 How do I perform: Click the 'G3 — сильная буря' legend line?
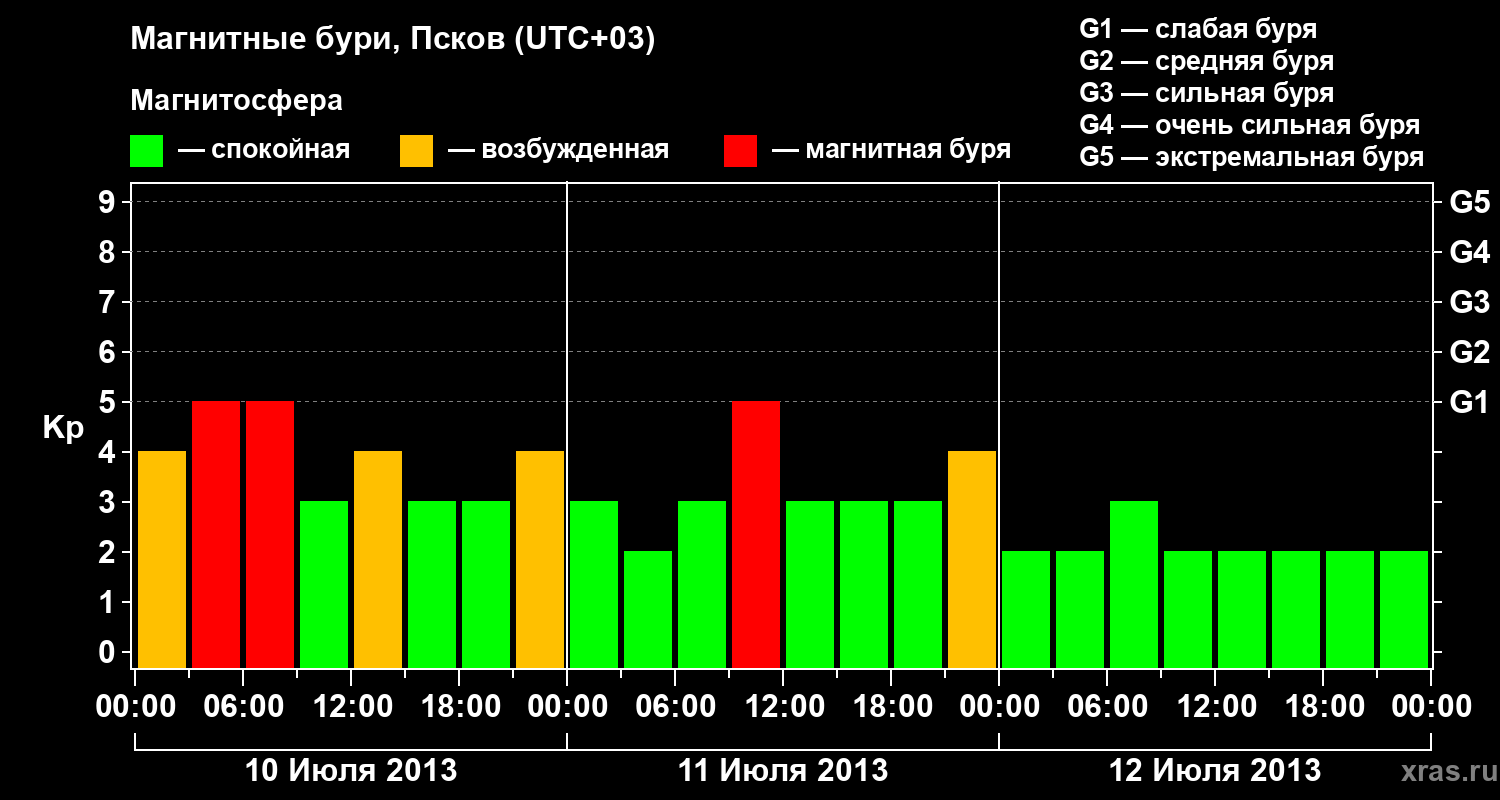[1206, 92]
